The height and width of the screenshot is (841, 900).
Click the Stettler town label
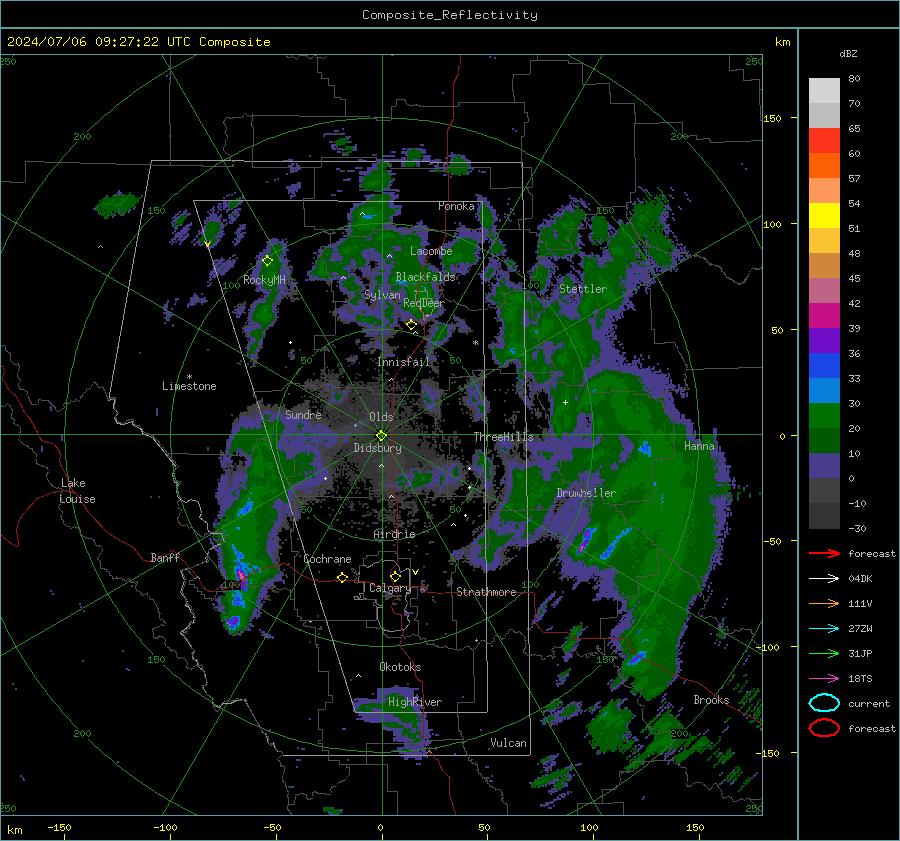583,289
